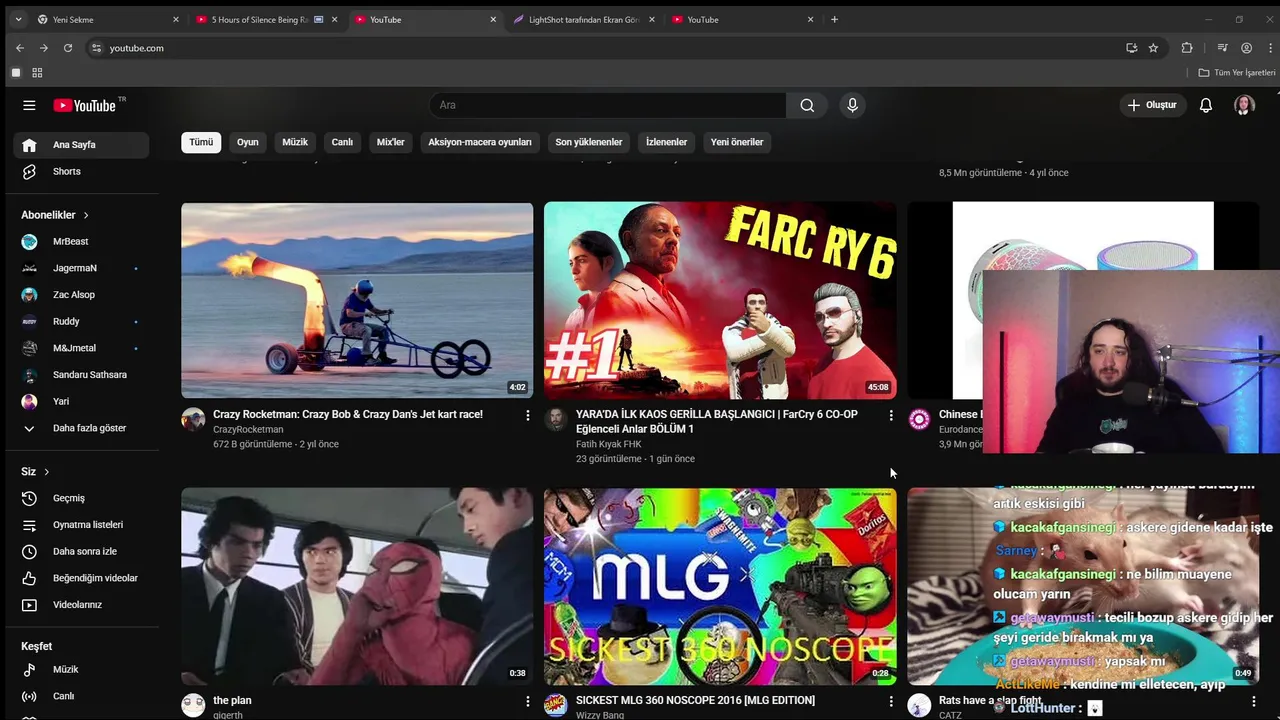Click Fatih Kıyak FHK channel avatar

(x=556, y=419)
